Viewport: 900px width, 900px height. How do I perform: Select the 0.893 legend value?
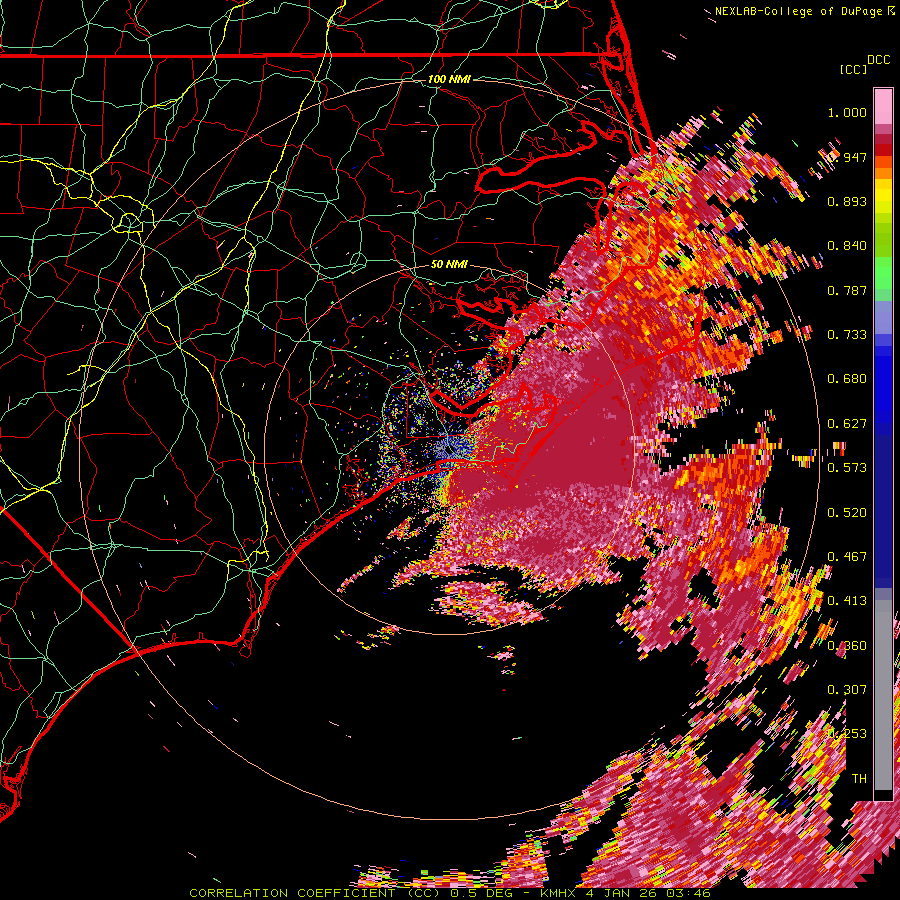tap(847, 201)
